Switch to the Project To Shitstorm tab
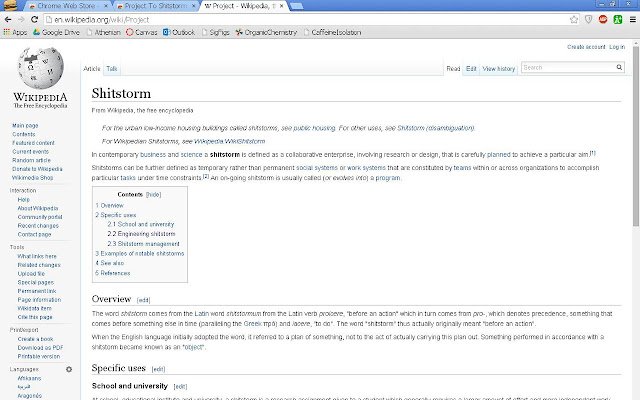Viewport: 640px width, 400px height. pos(155,6)
